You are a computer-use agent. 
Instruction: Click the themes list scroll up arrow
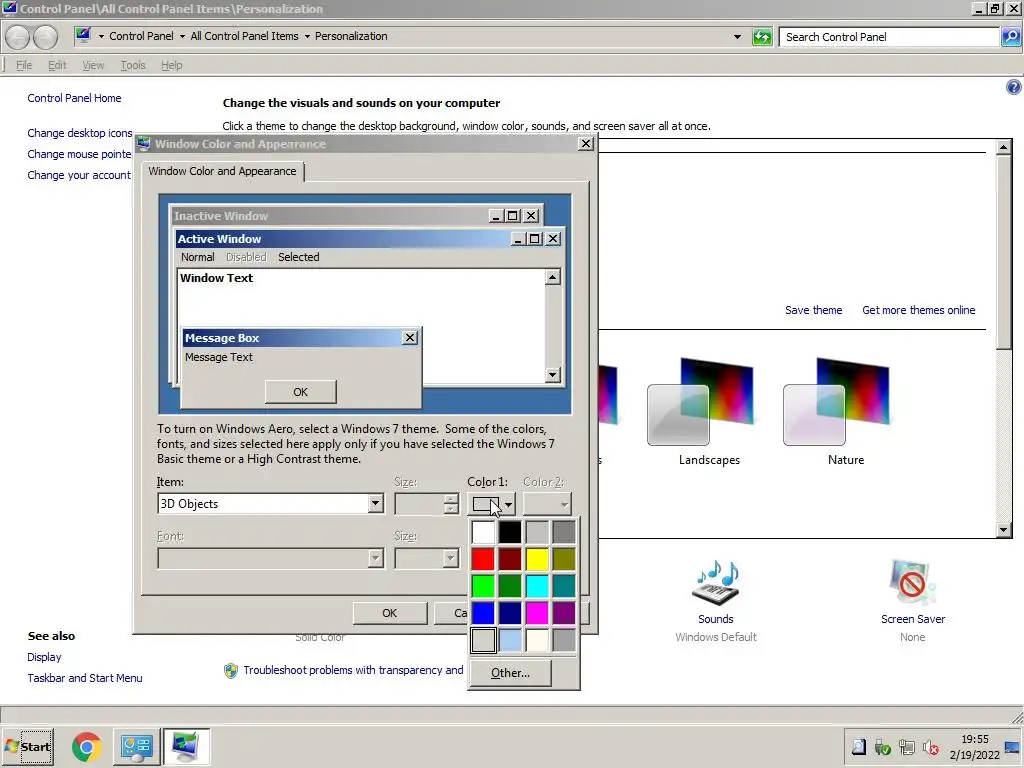coord(1004,147)
